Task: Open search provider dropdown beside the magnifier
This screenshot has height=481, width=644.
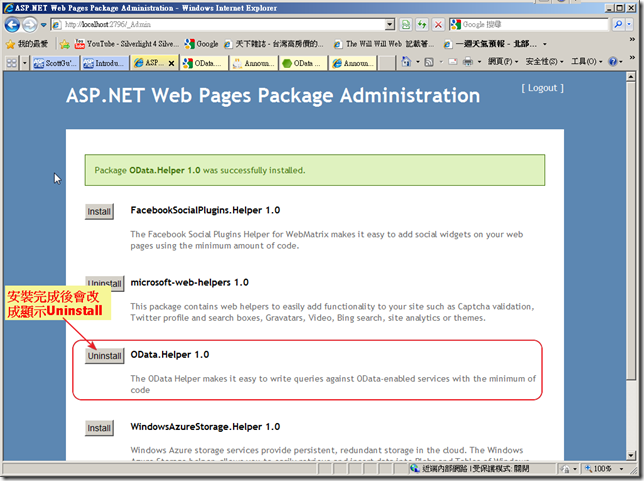Action: pos(629,25)
